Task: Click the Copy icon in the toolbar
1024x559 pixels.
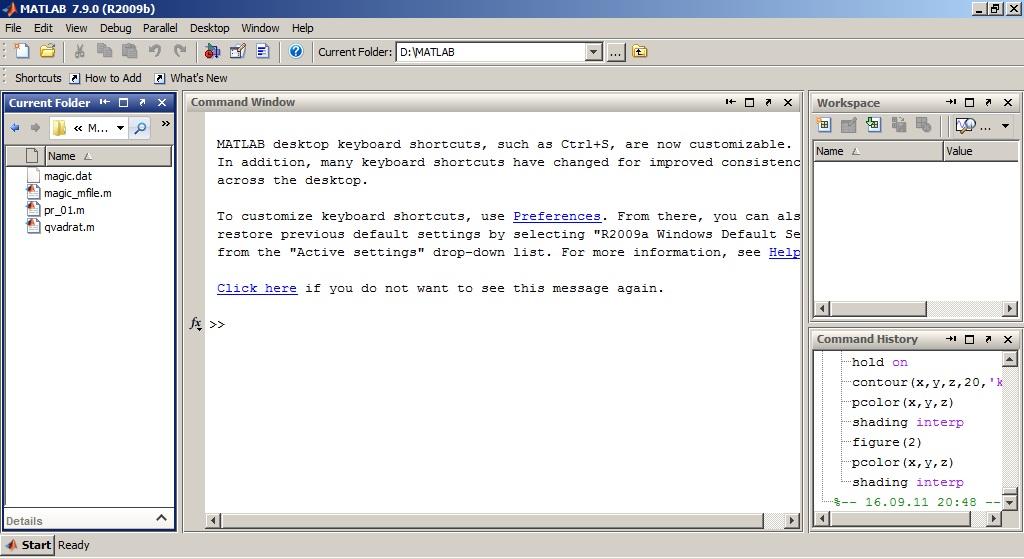Action: 104,51
